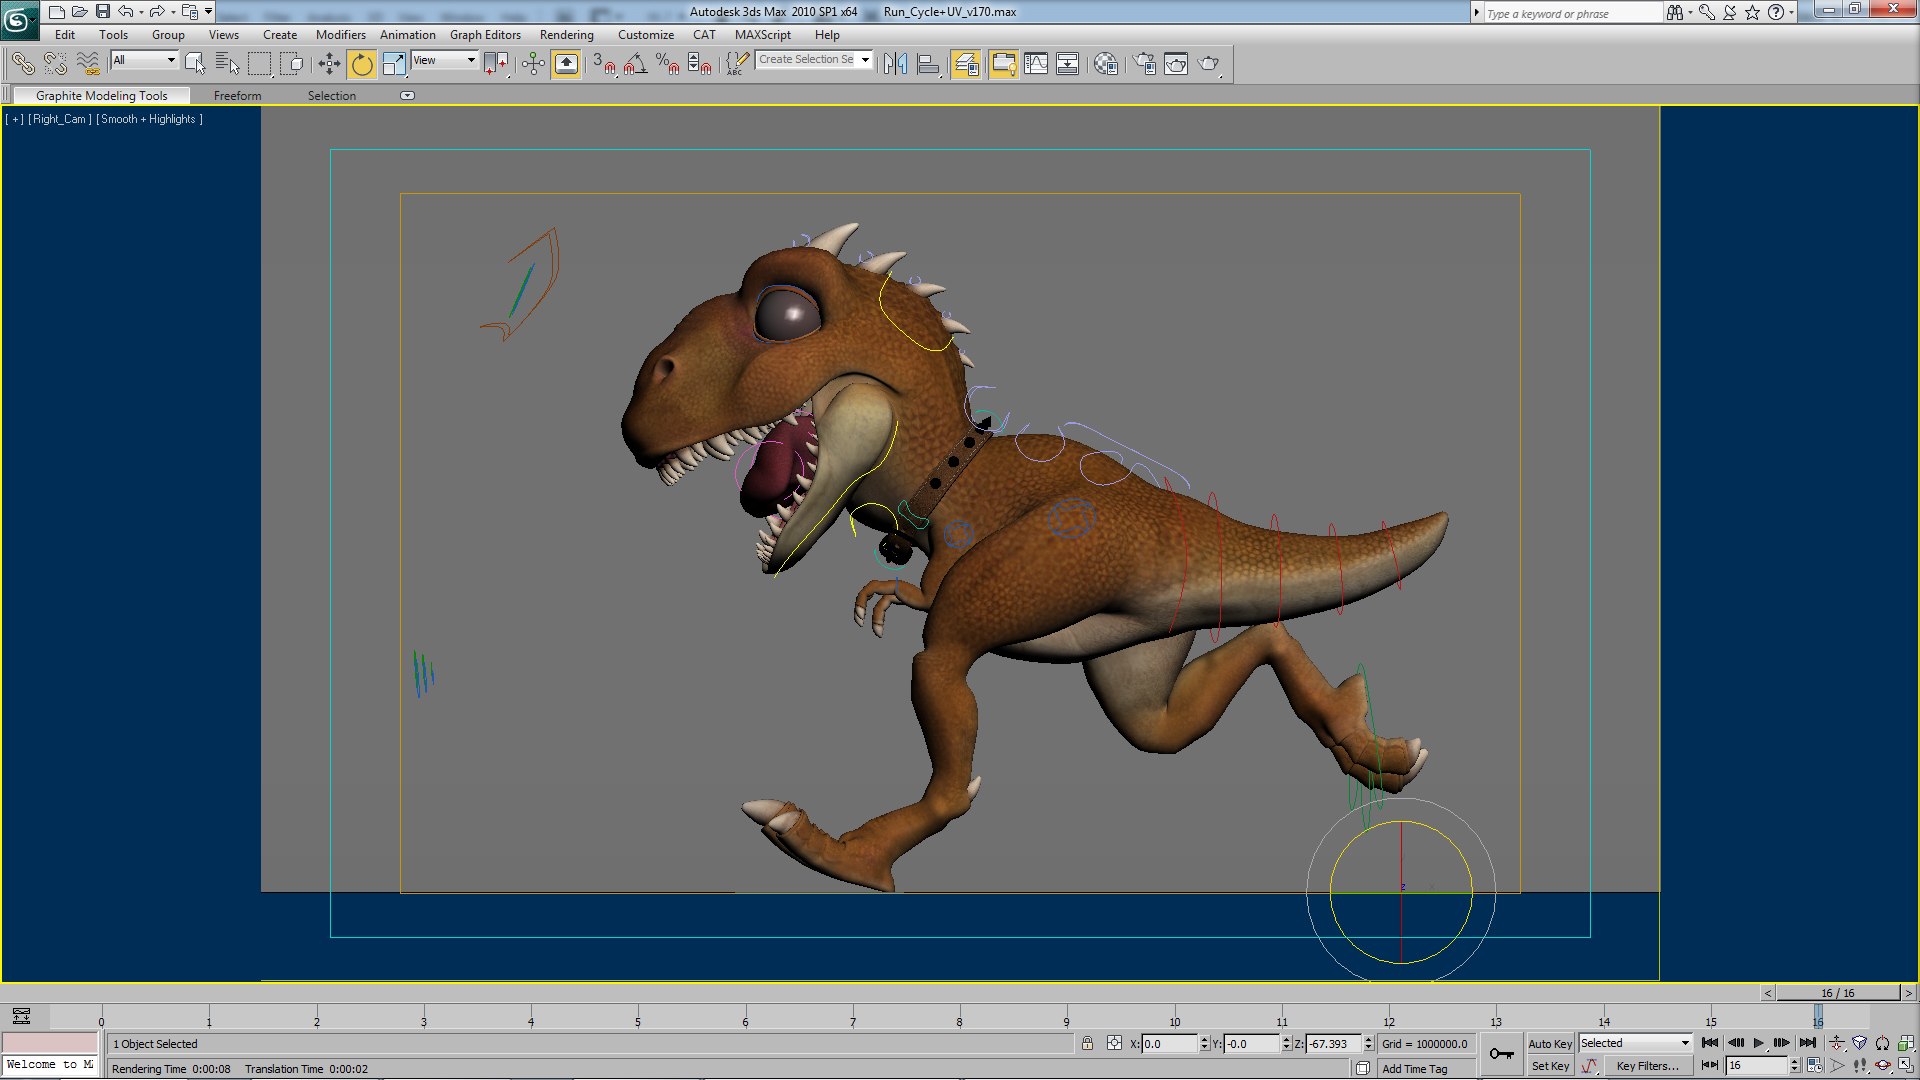Image resolution: width=1920 pixels, height=1080 pixels.
Task: Click Bind to Space Warp icon
Action: 88,64
